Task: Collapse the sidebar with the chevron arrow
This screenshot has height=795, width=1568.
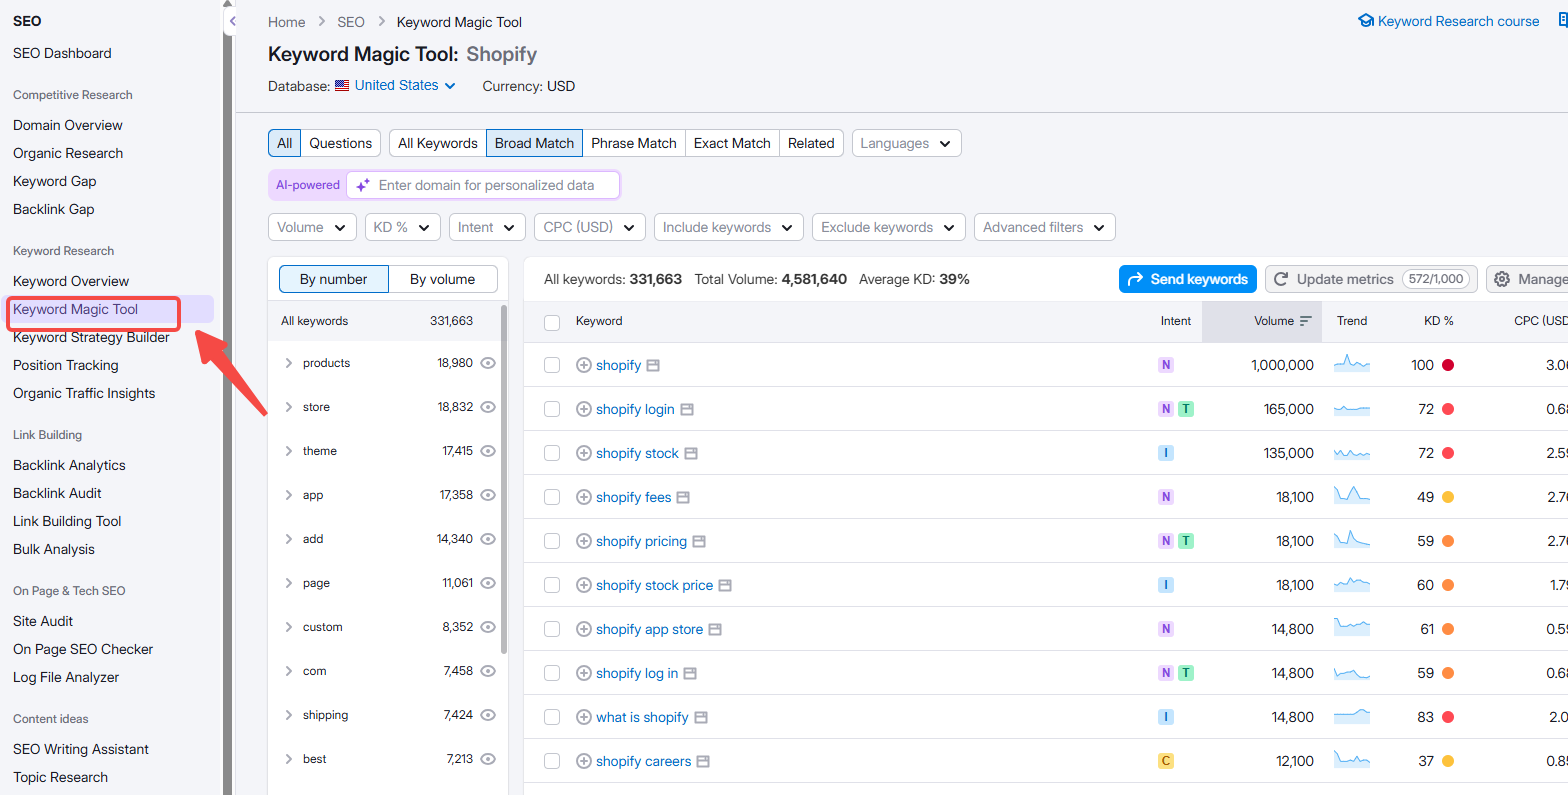Action: [x=232, y=21]
